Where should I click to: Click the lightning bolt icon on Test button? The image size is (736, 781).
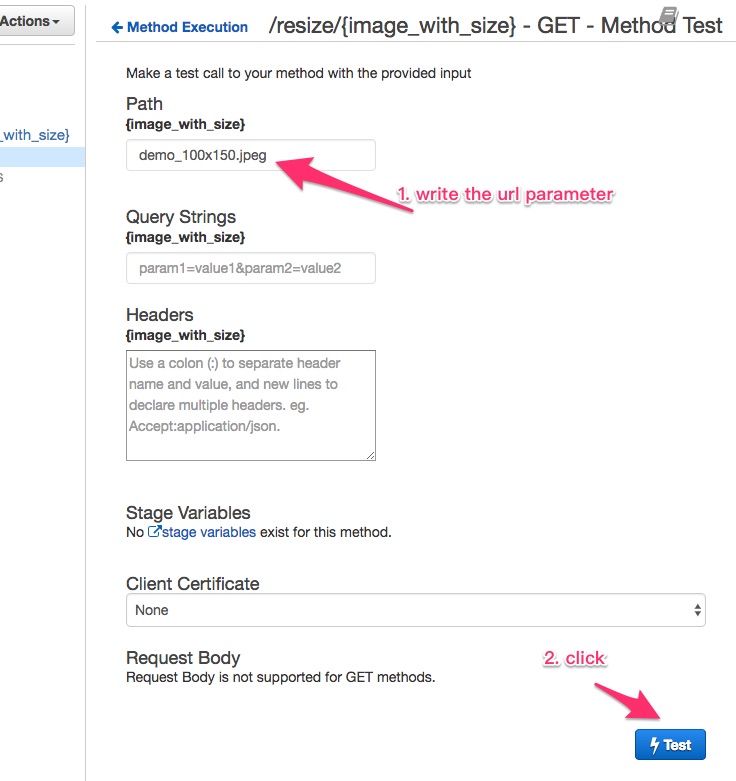coord(655,745)
